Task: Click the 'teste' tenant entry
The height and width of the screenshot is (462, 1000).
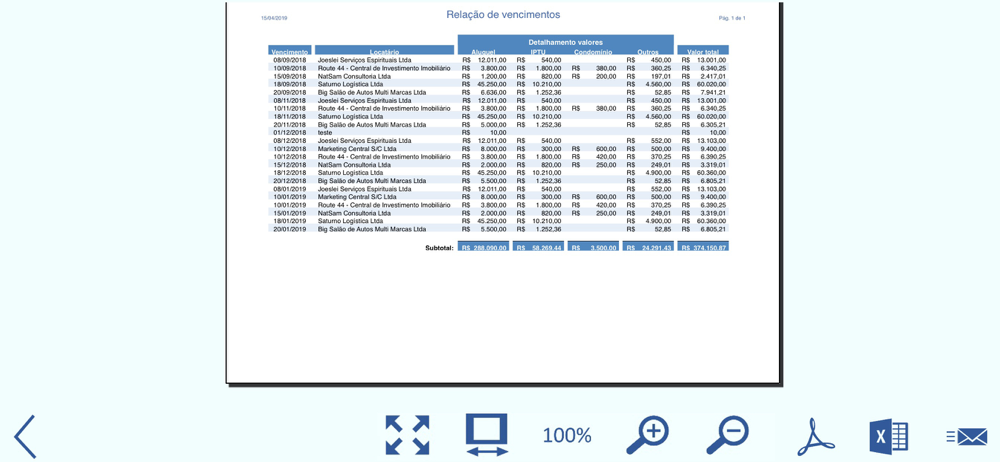Action: (325, 132)
